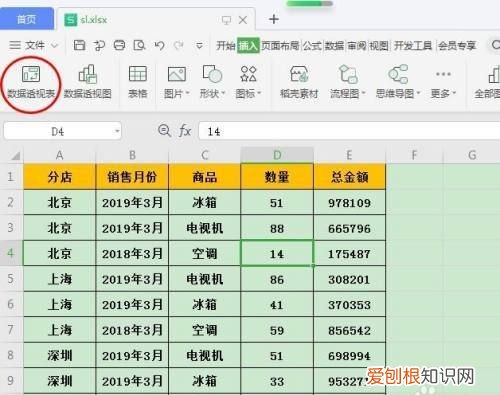Select cell with value 978109
The height and width of the screenshot is (395, 500).
tap(350, 202)
